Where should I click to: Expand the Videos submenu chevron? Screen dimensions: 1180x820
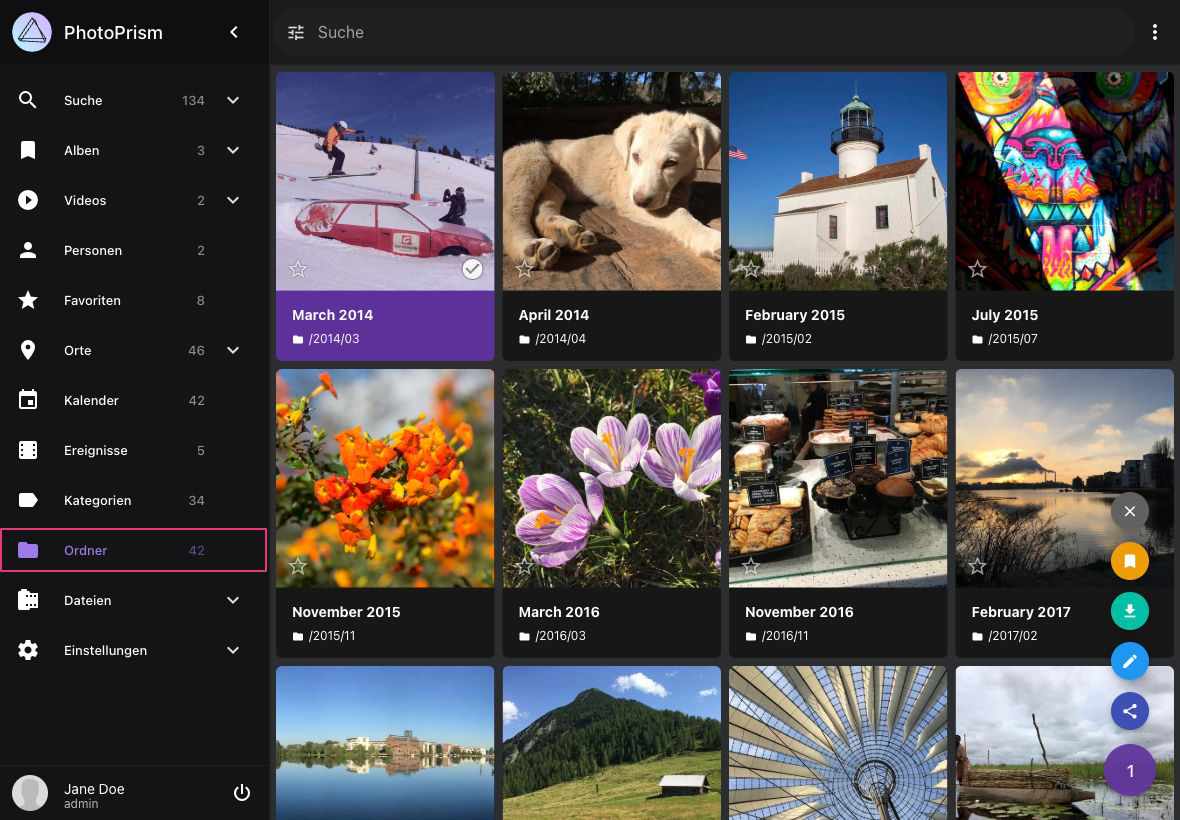pos(233,200)
